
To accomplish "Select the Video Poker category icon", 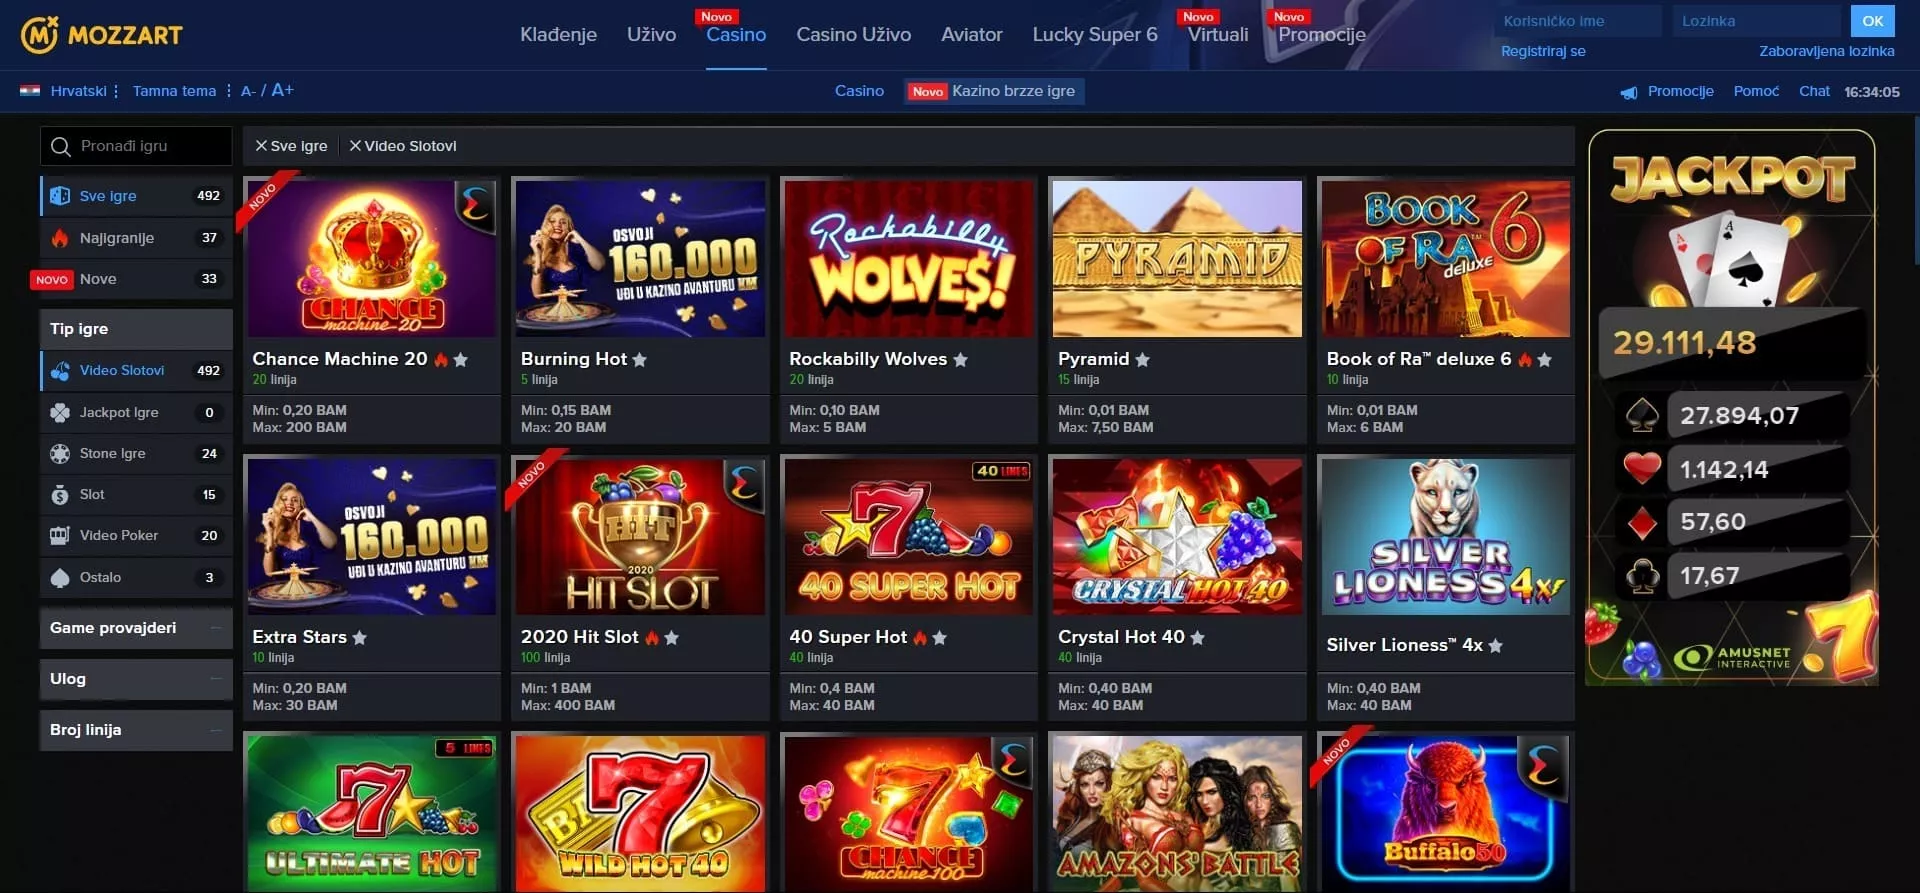I will 60,536.
